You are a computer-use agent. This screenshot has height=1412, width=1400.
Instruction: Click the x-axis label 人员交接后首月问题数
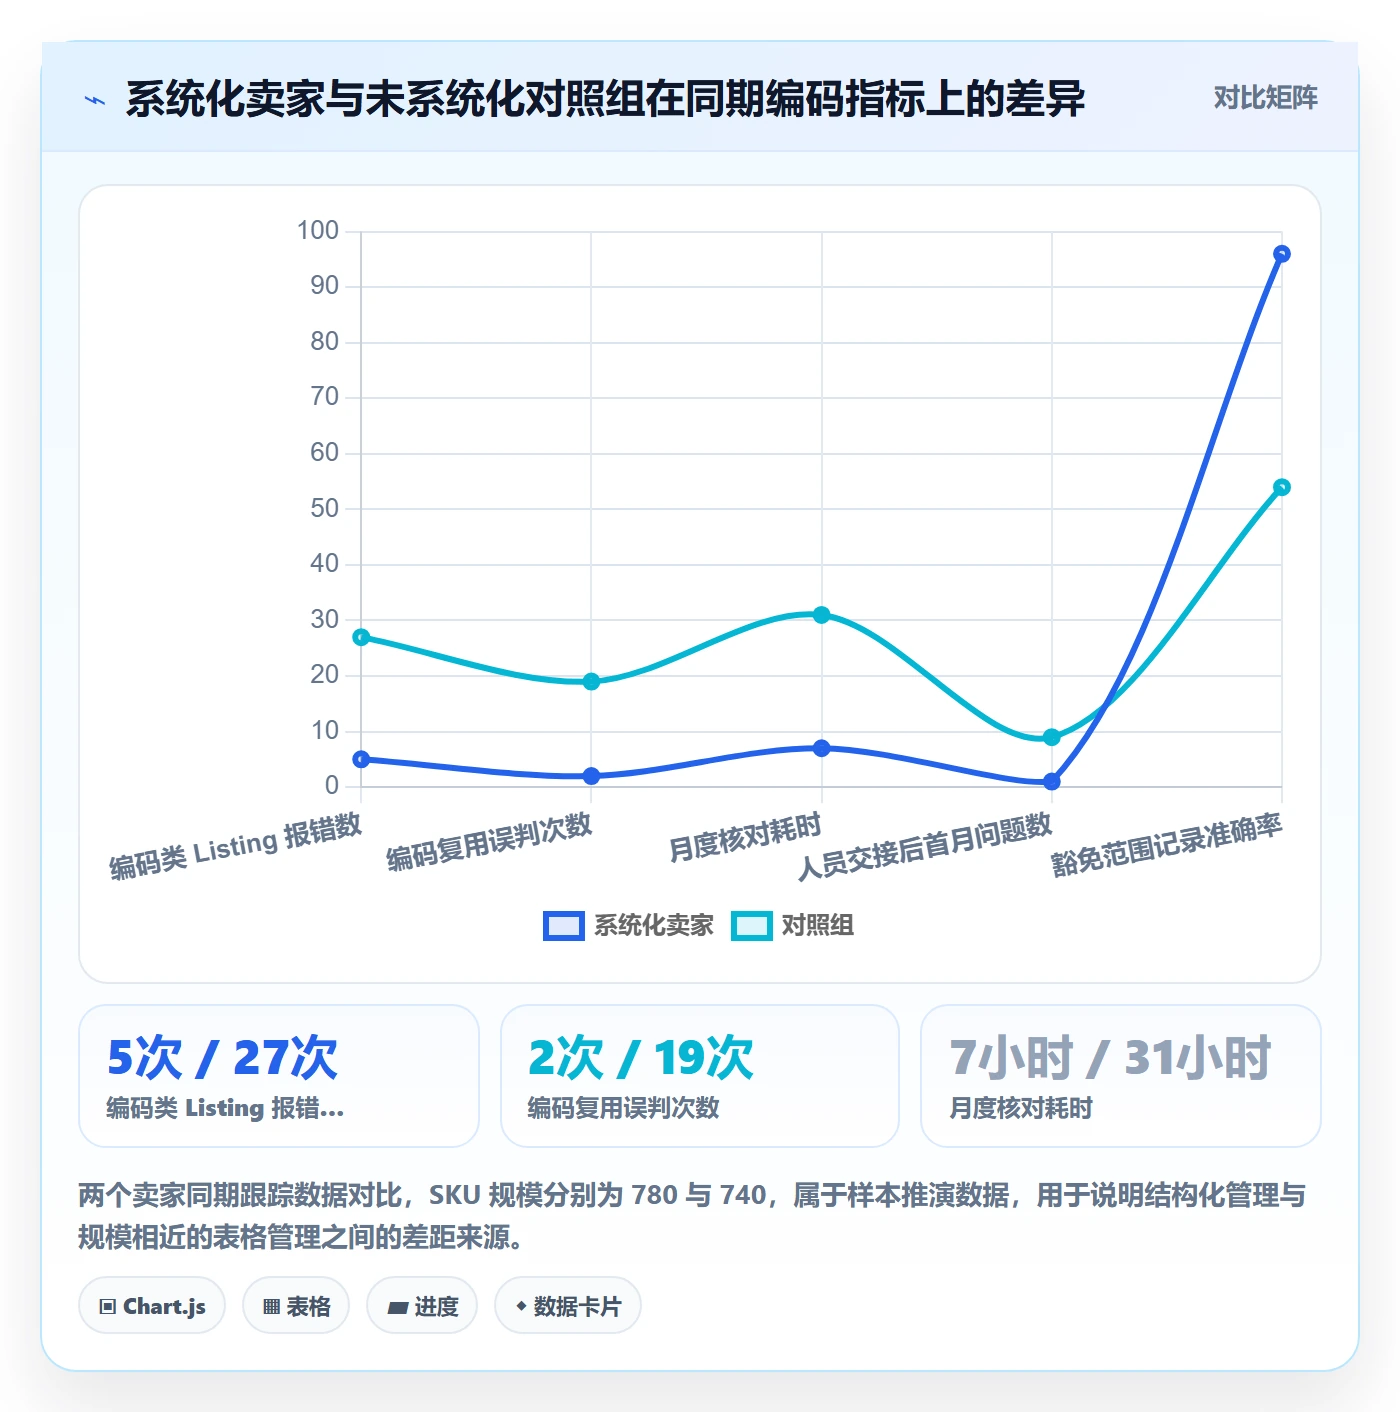point(925,846)
